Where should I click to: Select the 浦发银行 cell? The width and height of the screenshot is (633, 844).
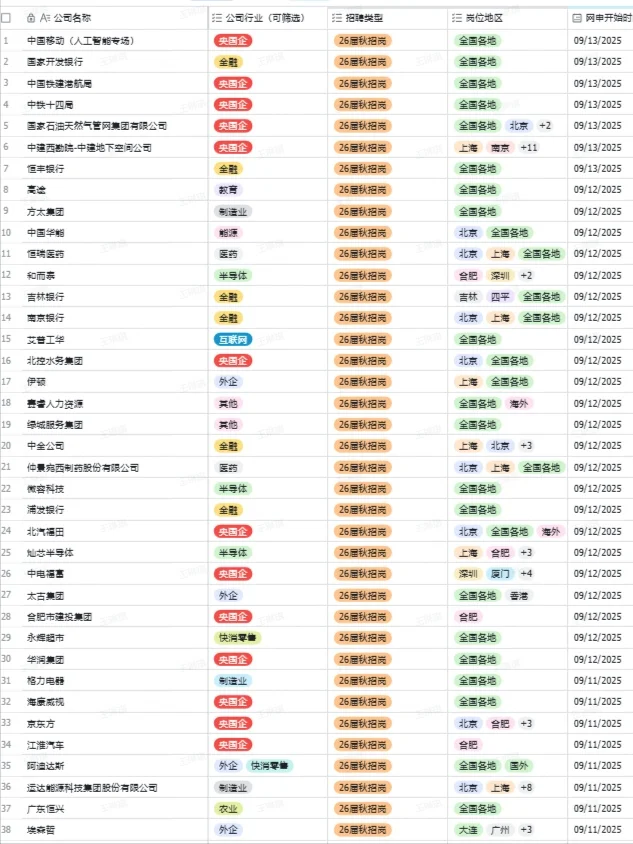[117, 510]
